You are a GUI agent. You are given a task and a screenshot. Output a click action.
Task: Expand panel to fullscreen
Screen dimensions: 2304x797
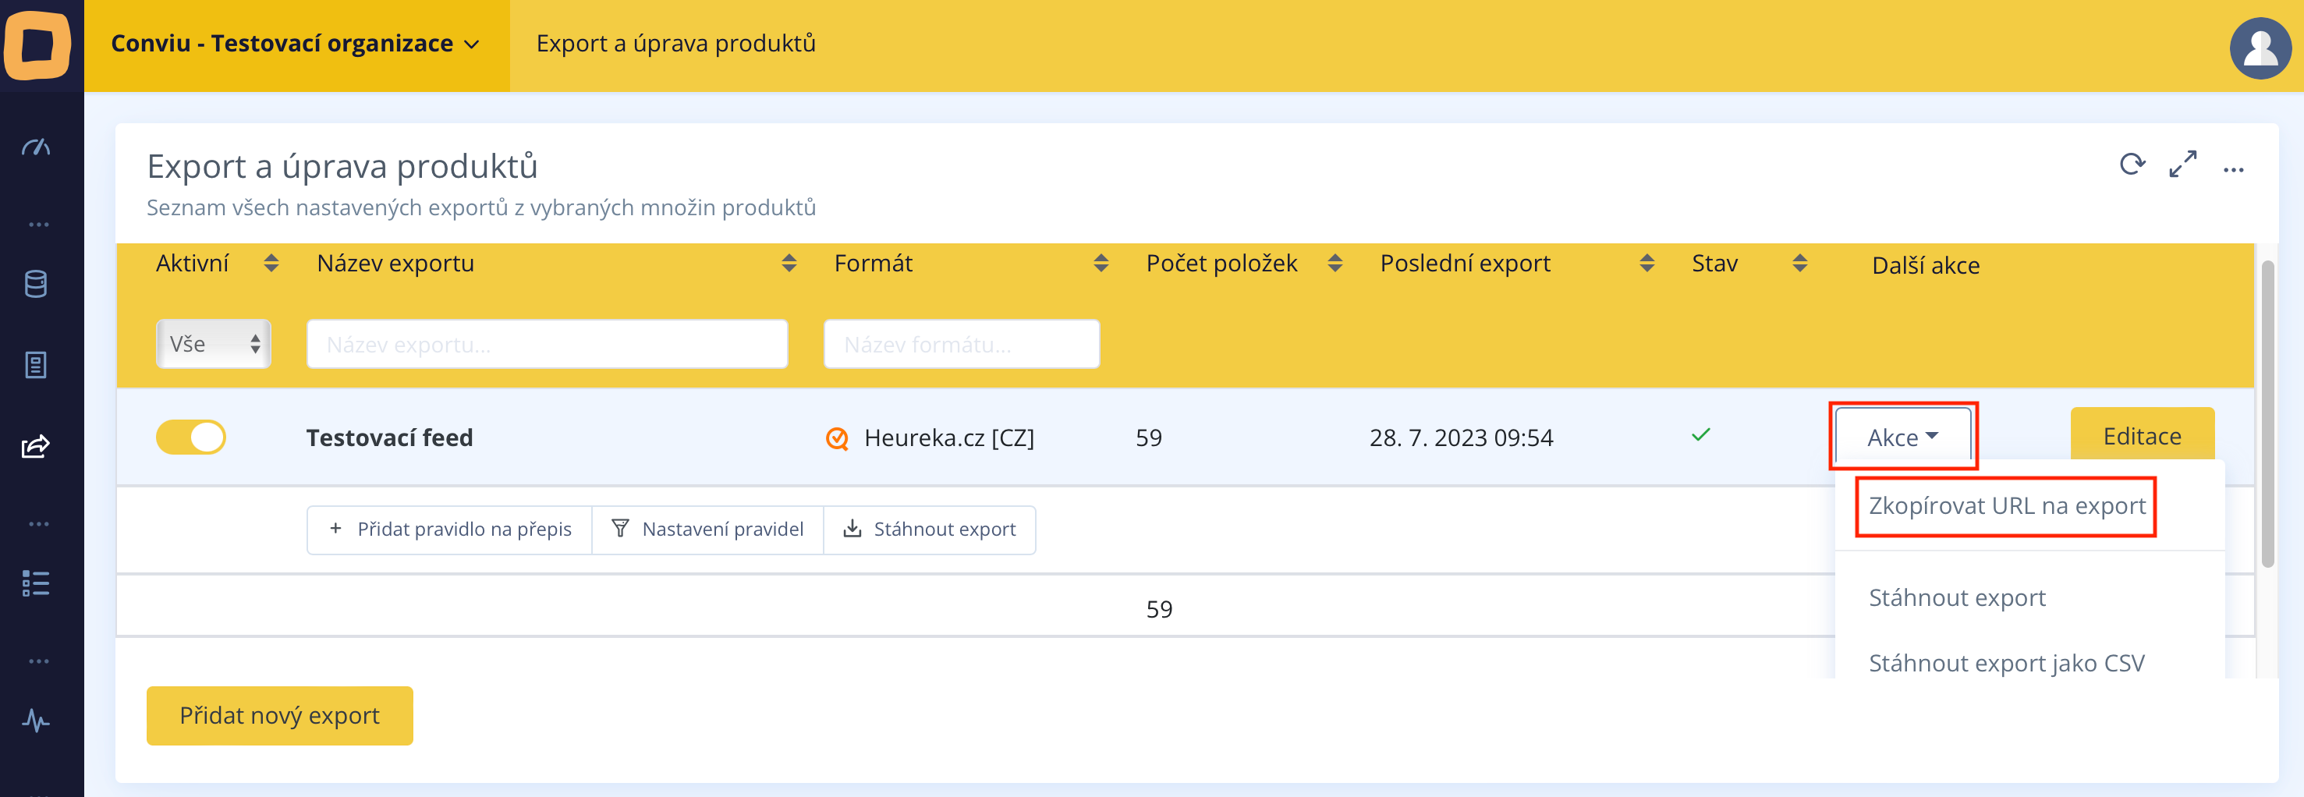2183,165
